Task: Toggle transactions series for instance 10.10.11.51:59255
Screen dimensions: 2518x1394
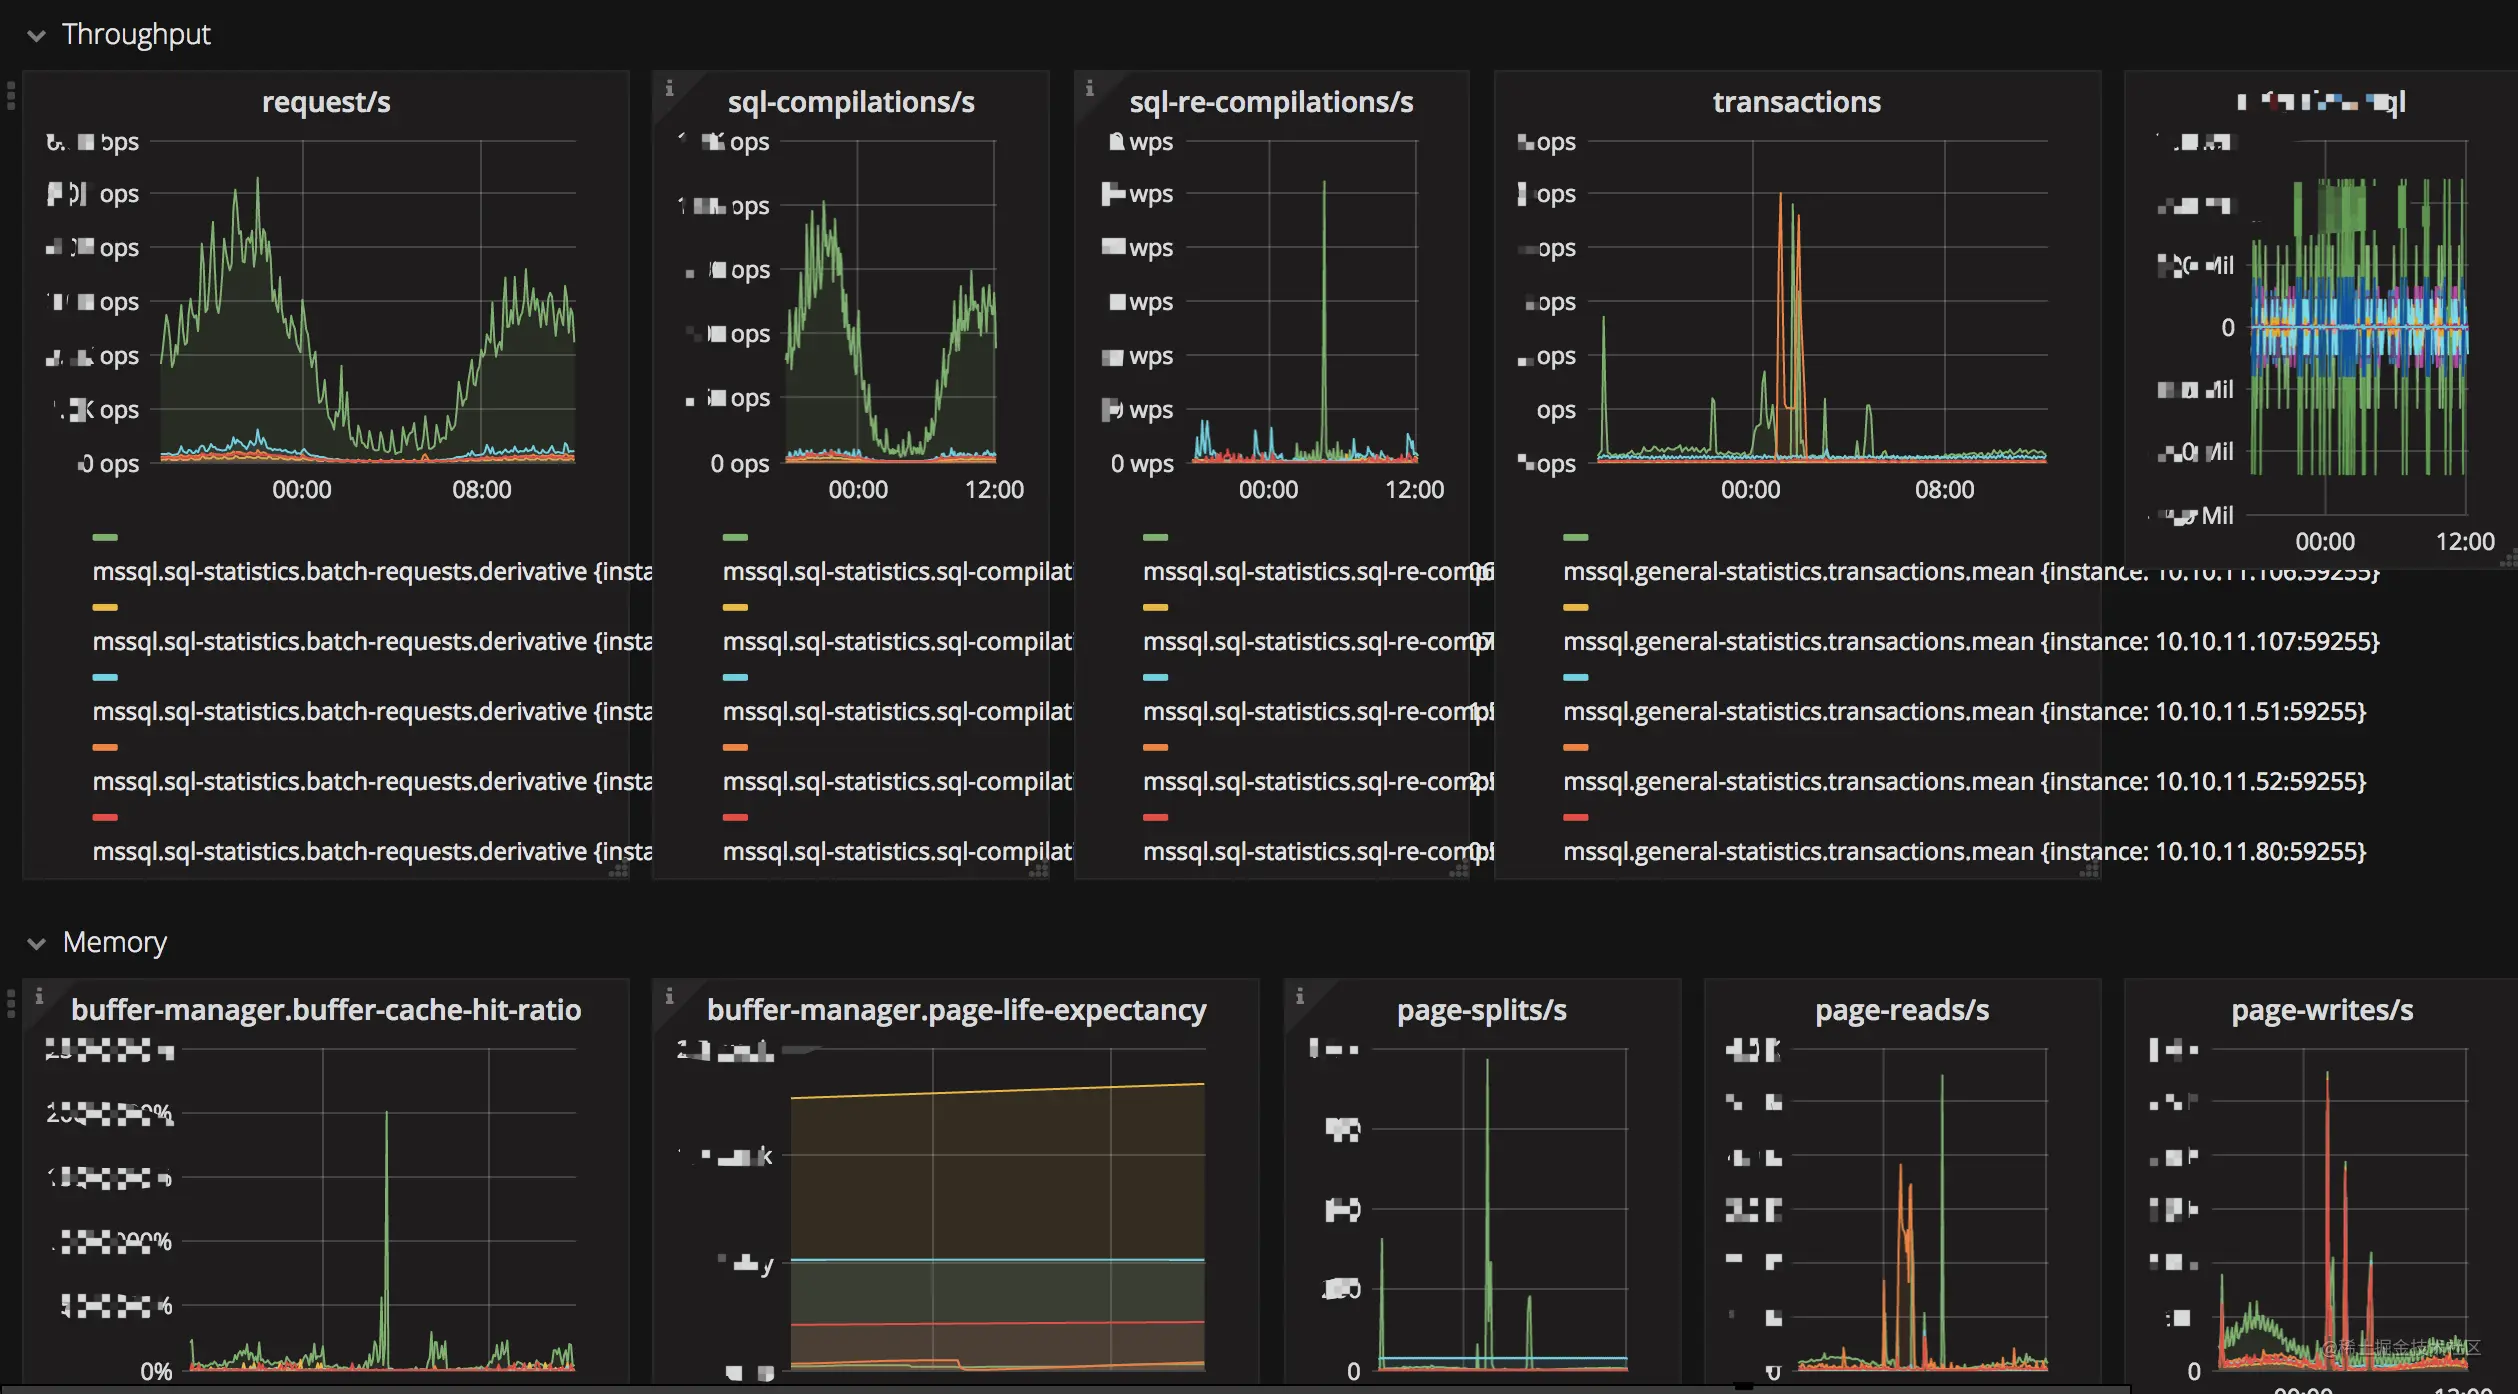Action: (1964, 711)
